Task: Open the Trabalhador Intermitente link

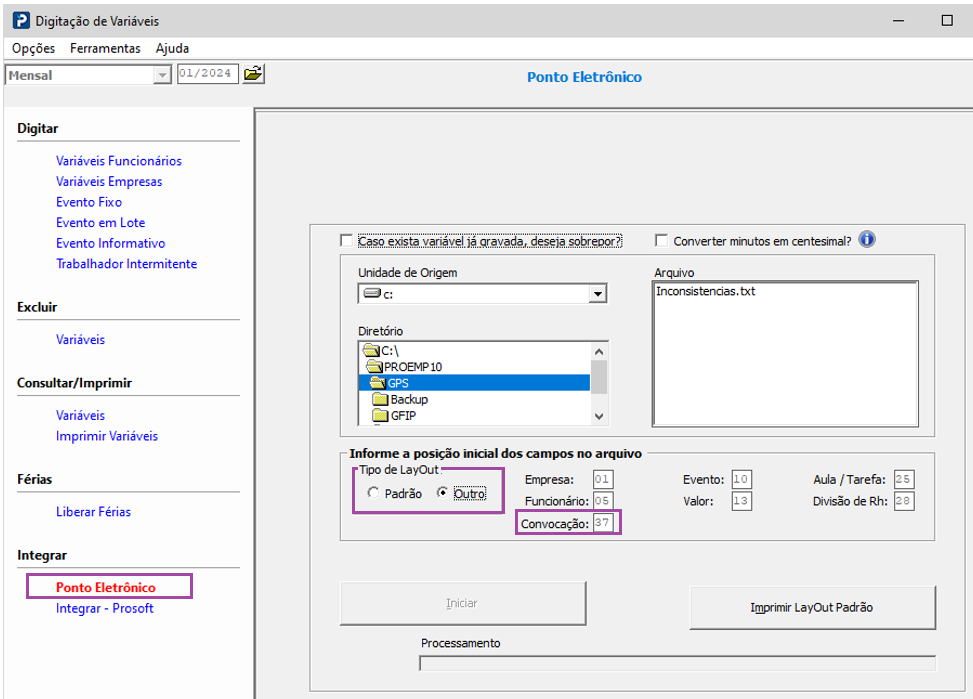Action: [127, 263]
